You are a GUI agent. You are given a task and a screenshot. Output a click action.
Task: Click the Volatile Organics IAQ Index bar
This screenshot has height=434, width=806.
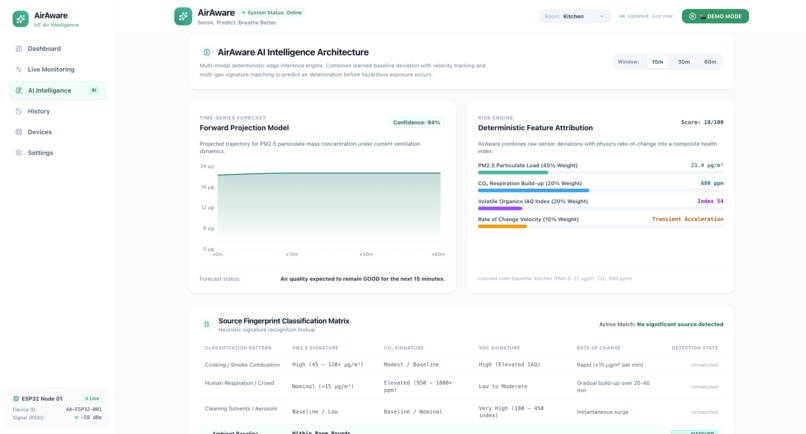click(x=600, y=209)
